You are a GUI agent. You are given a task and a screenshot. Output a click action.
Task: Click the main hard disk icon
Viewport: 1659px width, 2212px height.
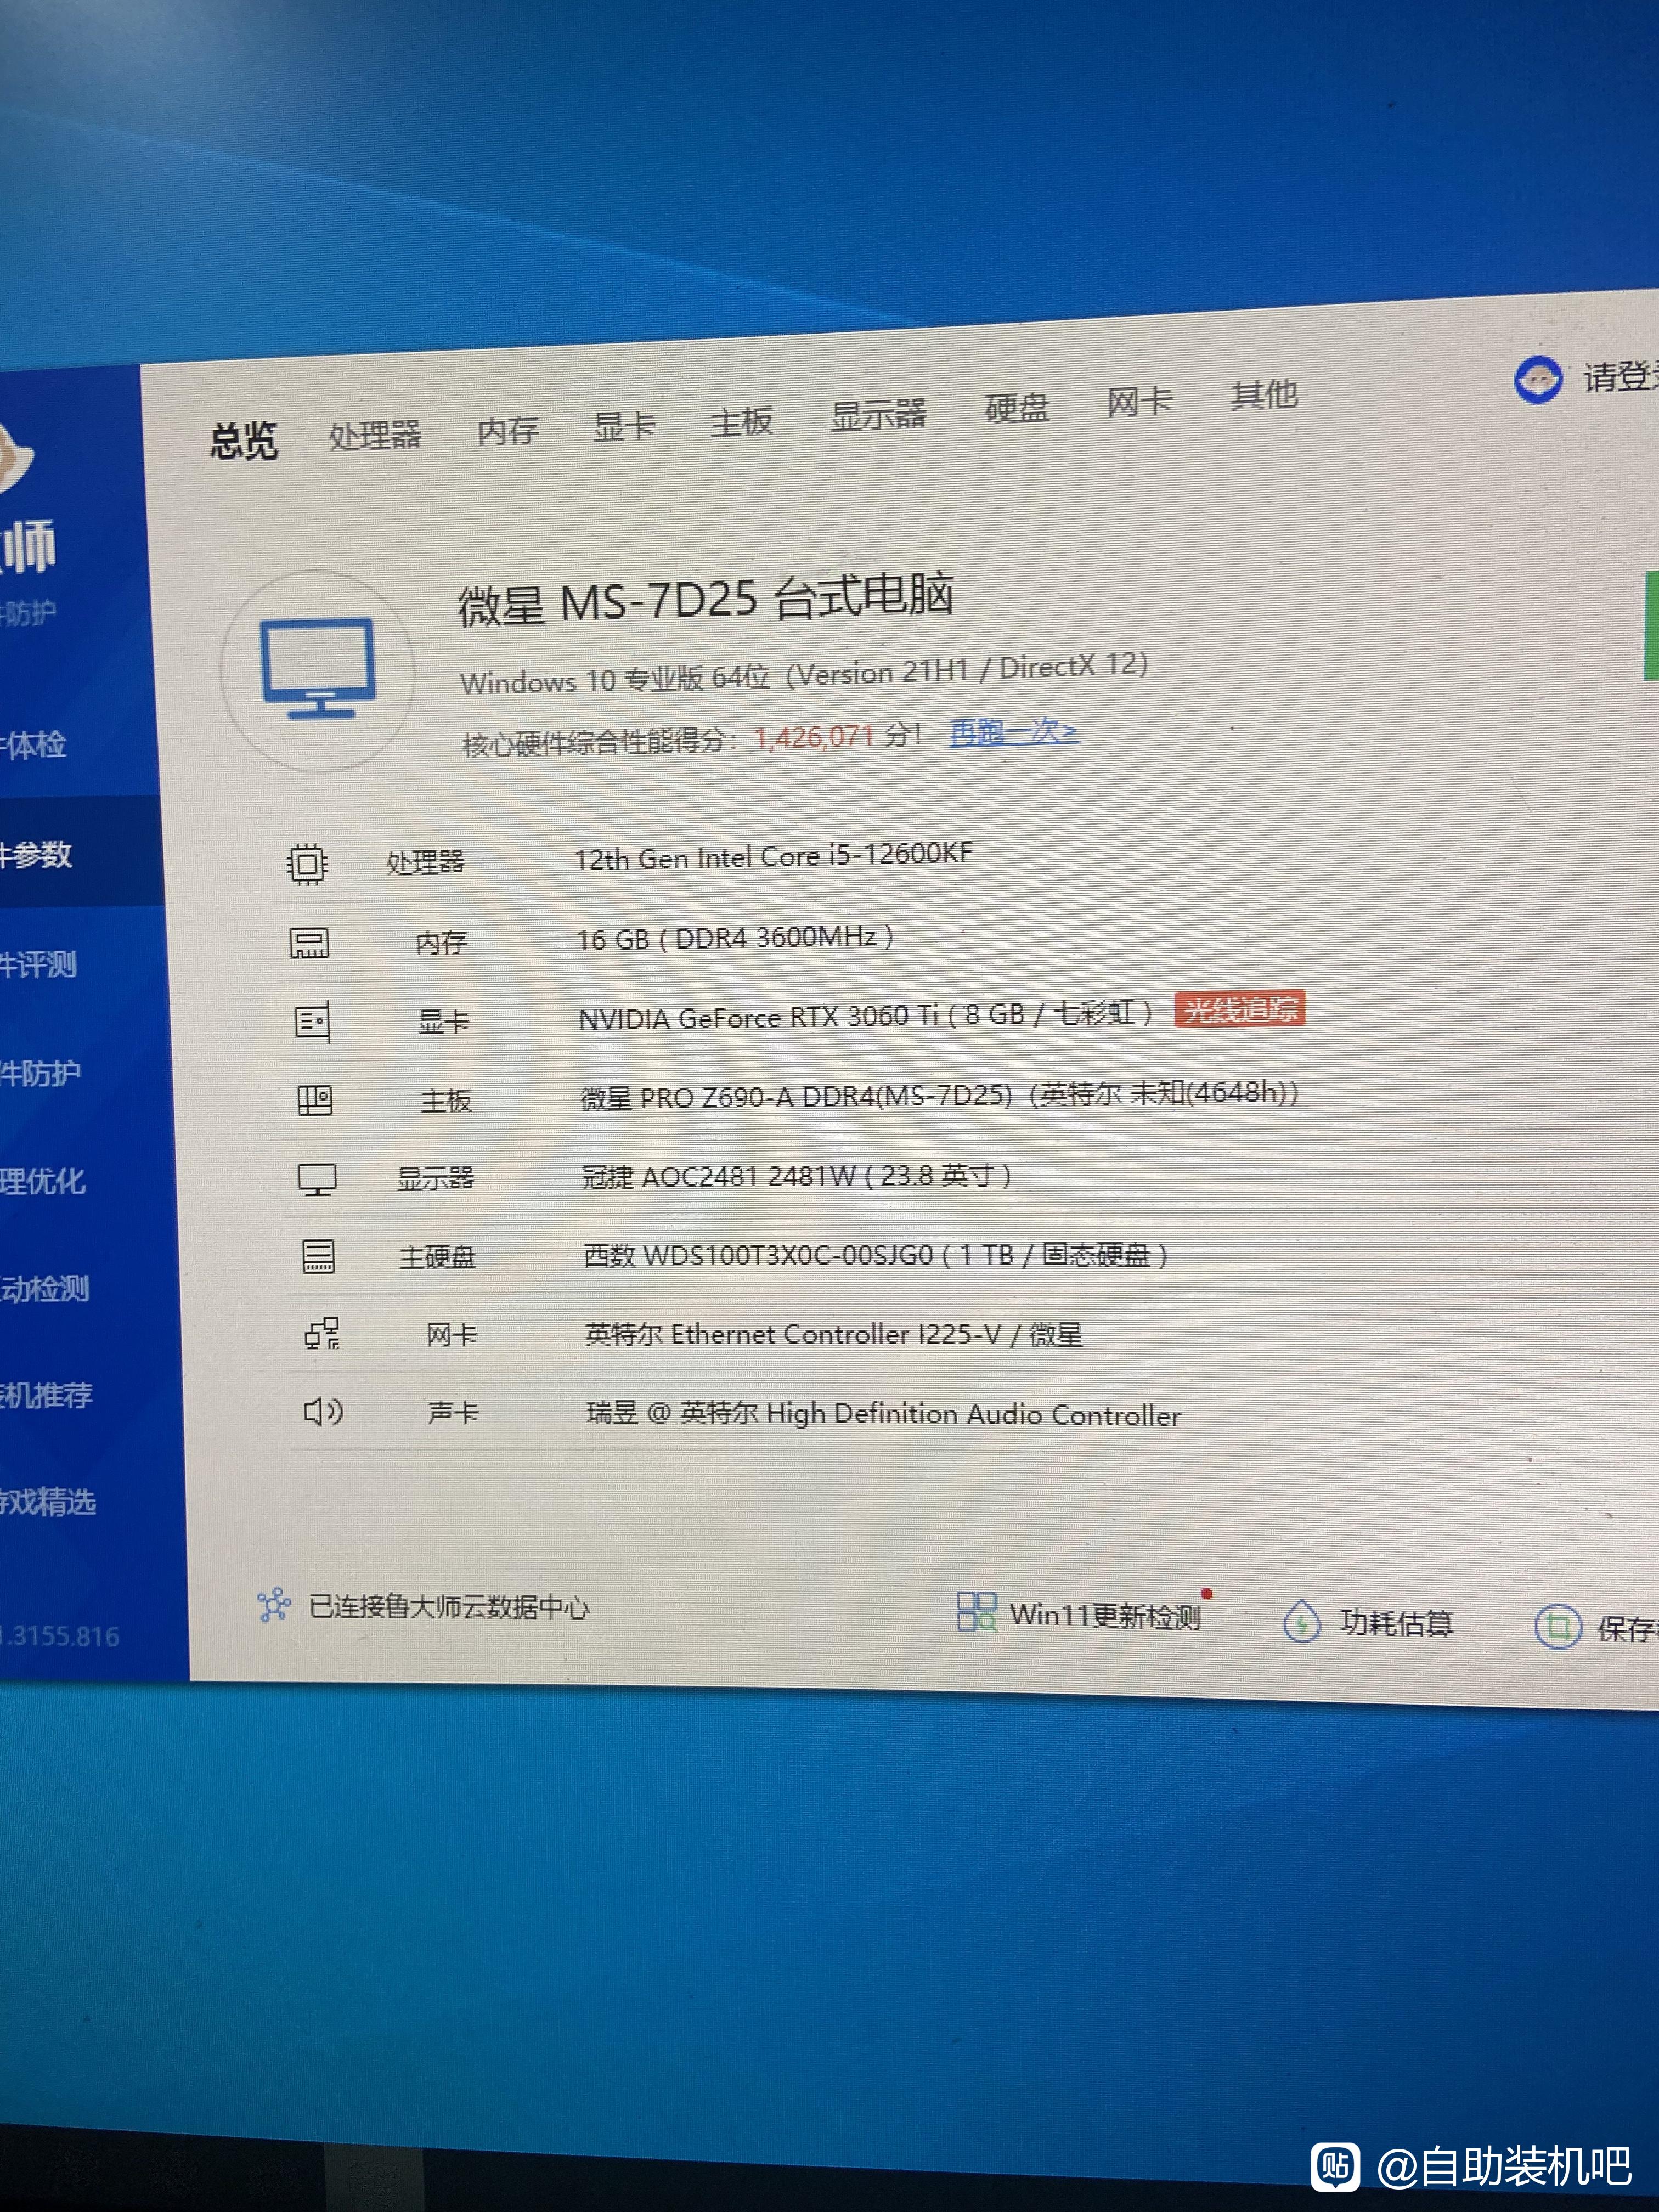pyautogui.click(x=319, y=1256)
